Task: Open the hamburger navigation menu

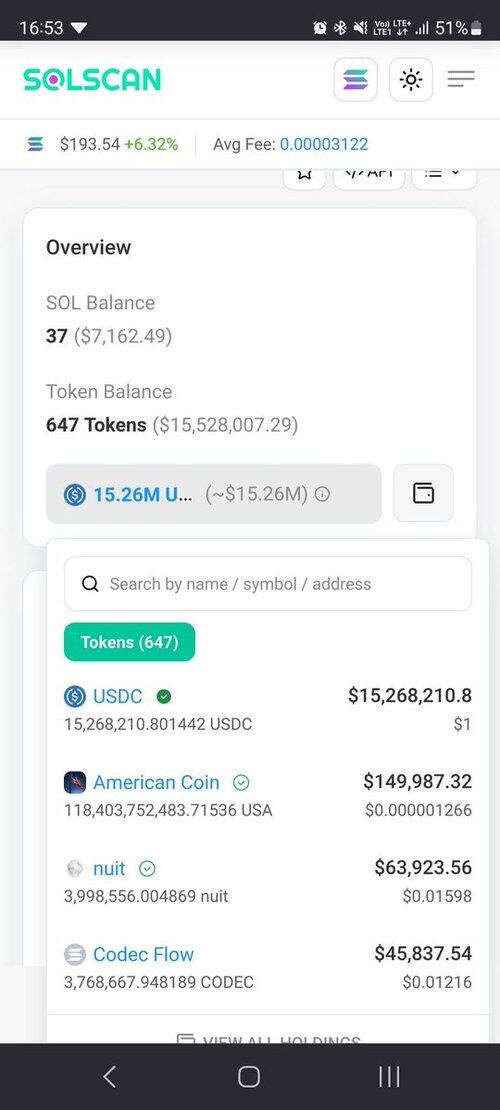Action: (460, 79)
